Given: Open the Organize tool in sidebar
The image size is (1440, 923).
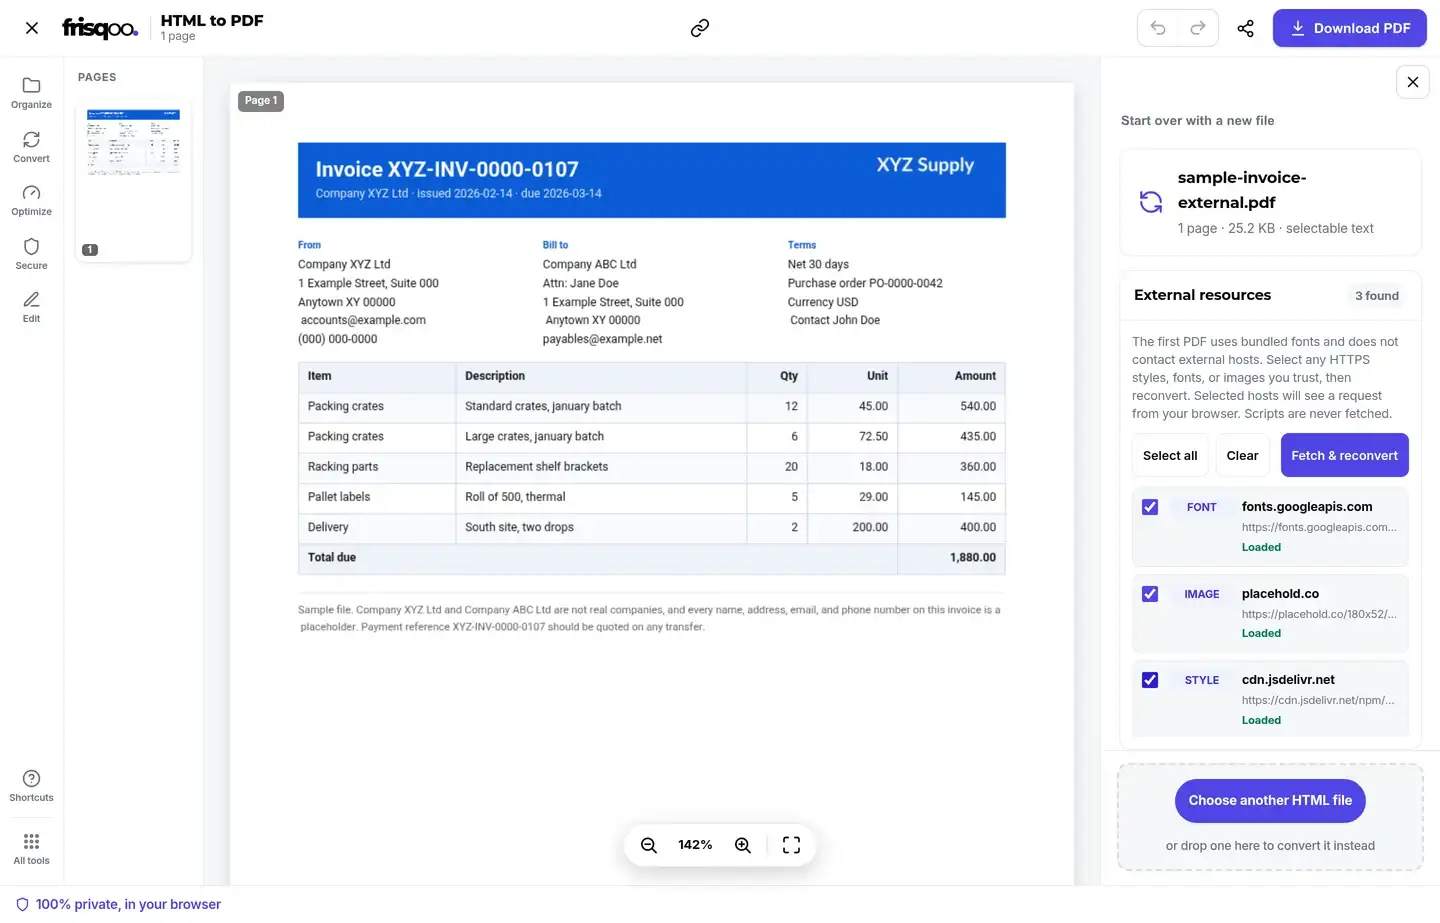Looking at the screenshot, I should point(31,92).
